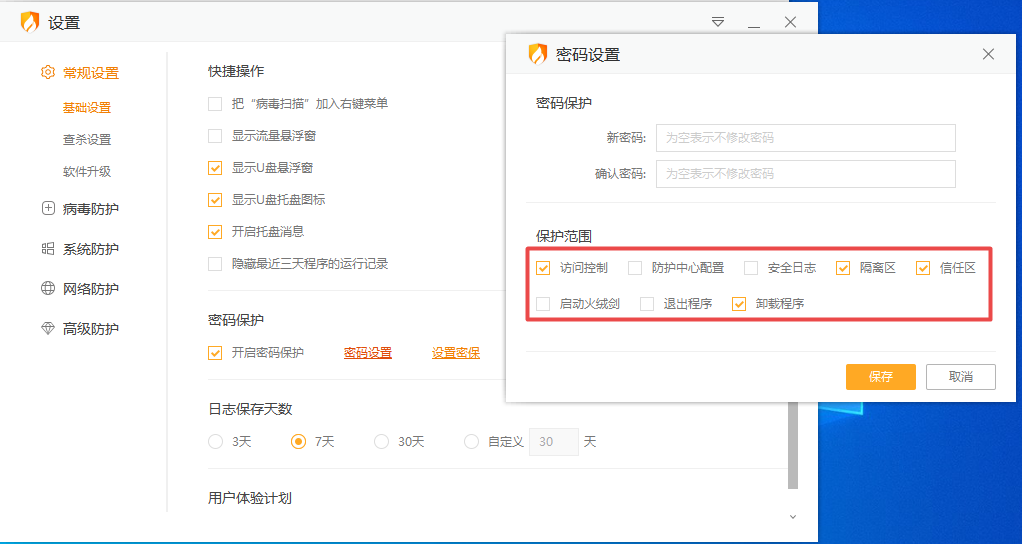Click the settings page vertical scrollbar
The image size is (1022, 544).
coord(793,445)
